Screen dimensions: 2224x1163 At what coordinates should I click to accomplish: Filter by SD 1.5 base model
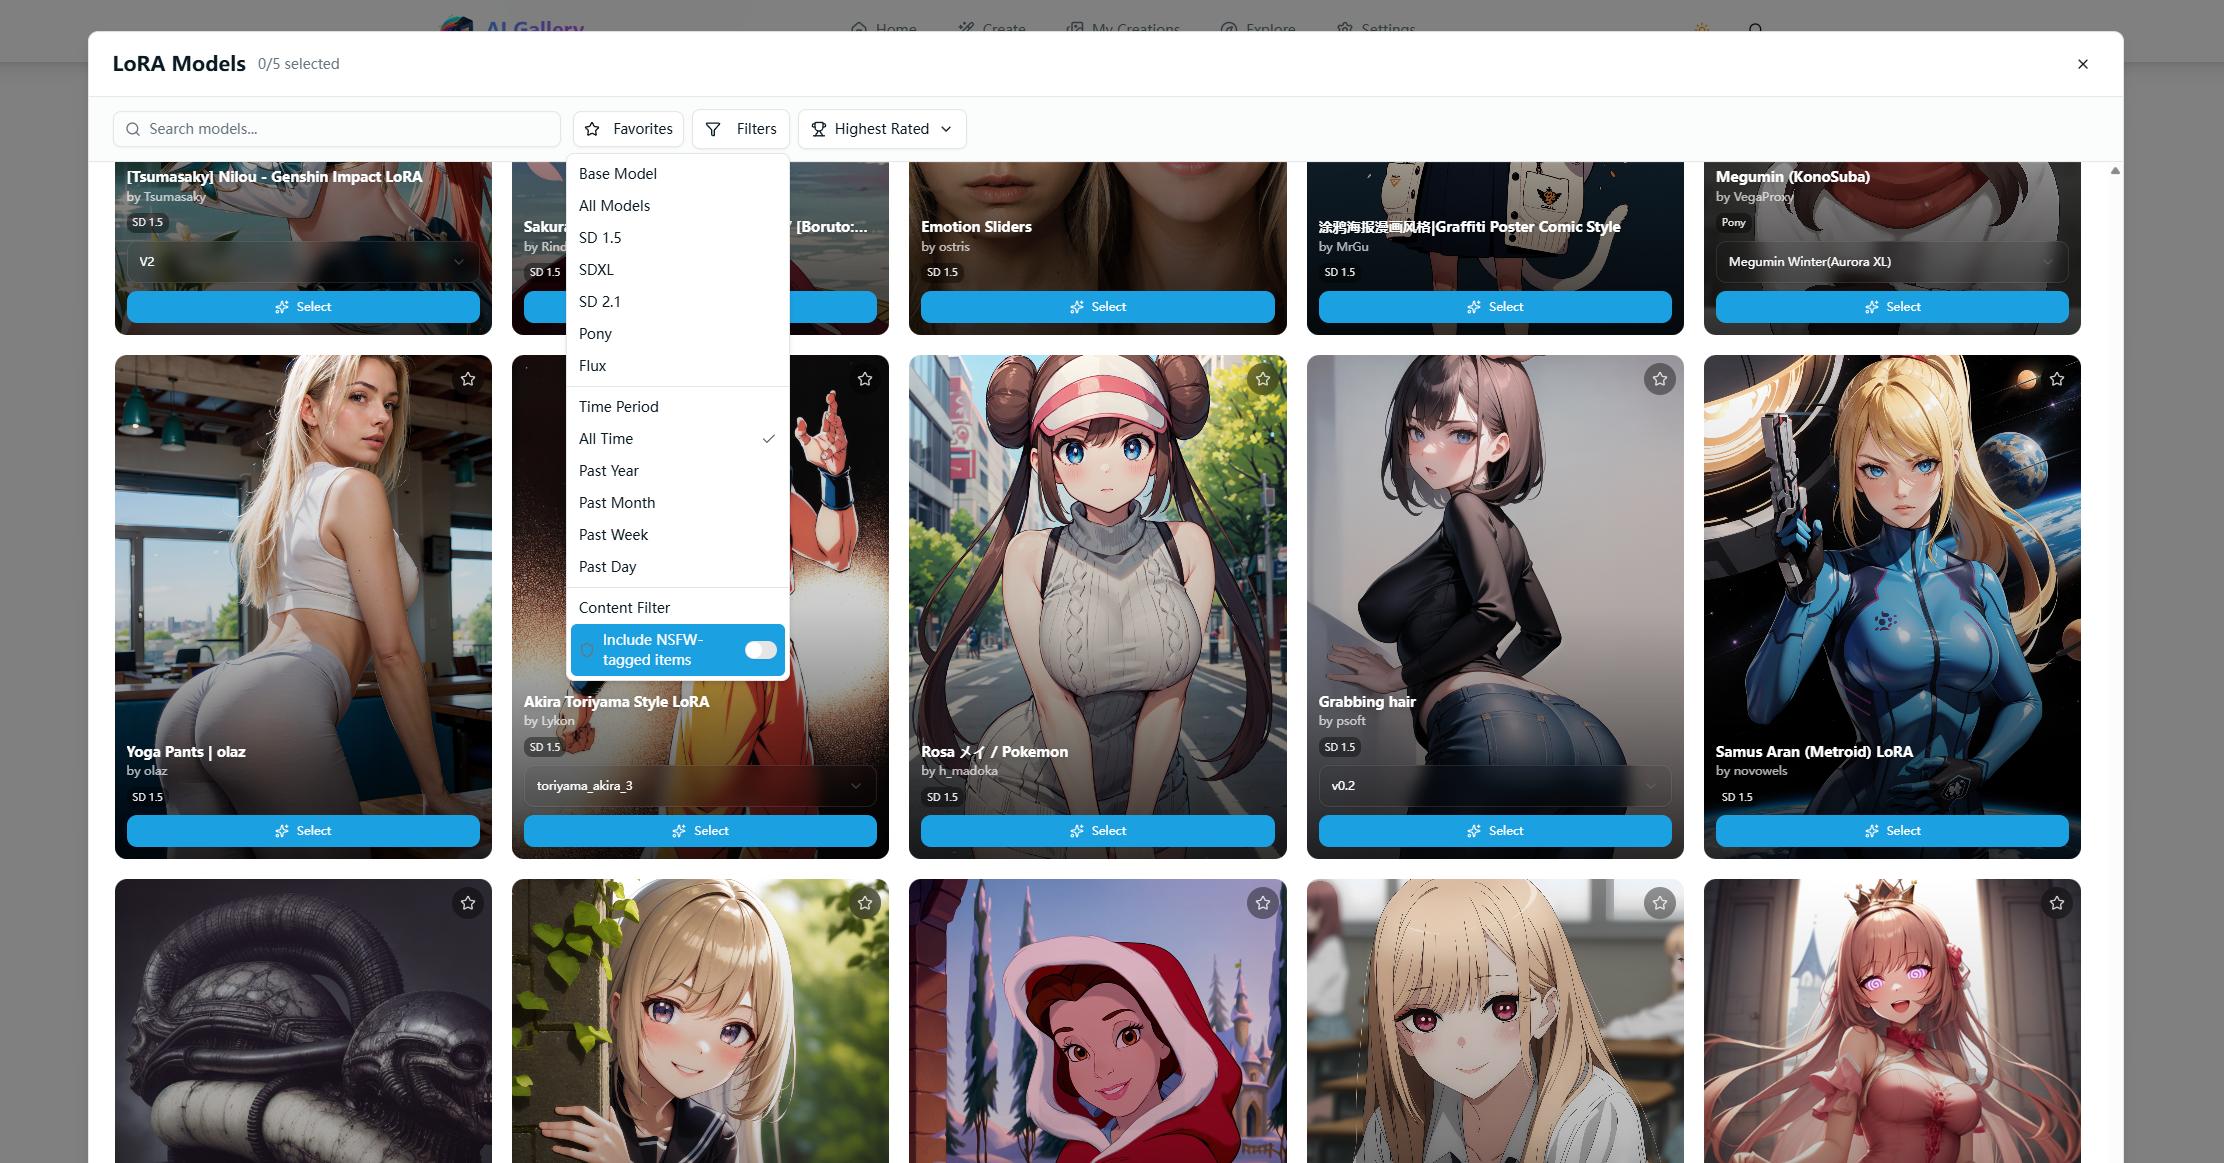[677, 238]
